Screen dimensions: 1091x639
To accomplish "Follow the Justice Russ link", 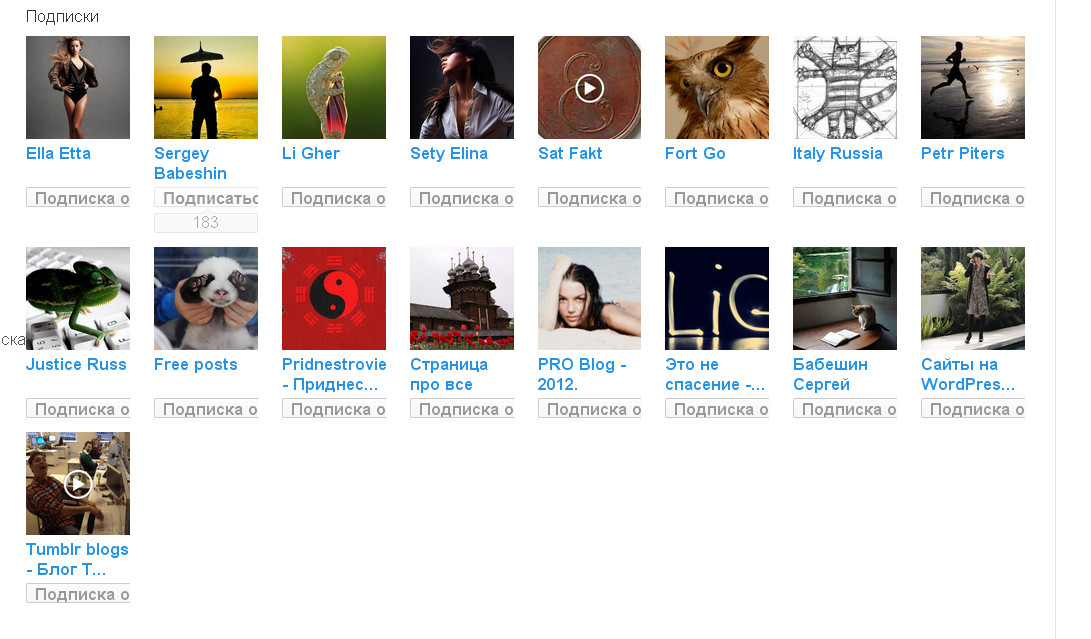I will point(76,365).
